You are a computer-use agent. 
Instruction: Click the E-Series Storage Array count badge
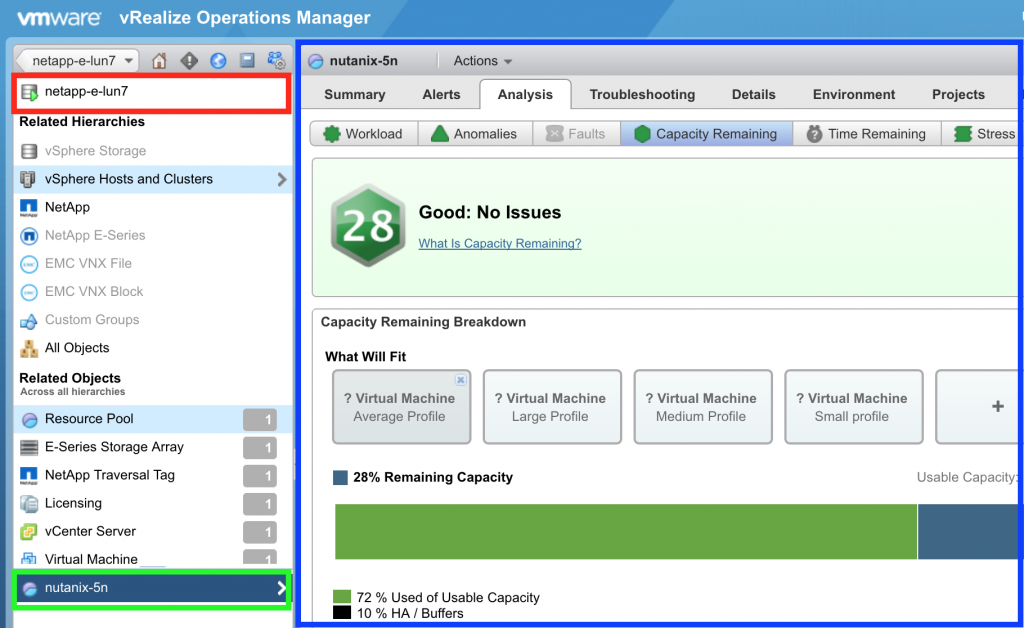point(260,447)
